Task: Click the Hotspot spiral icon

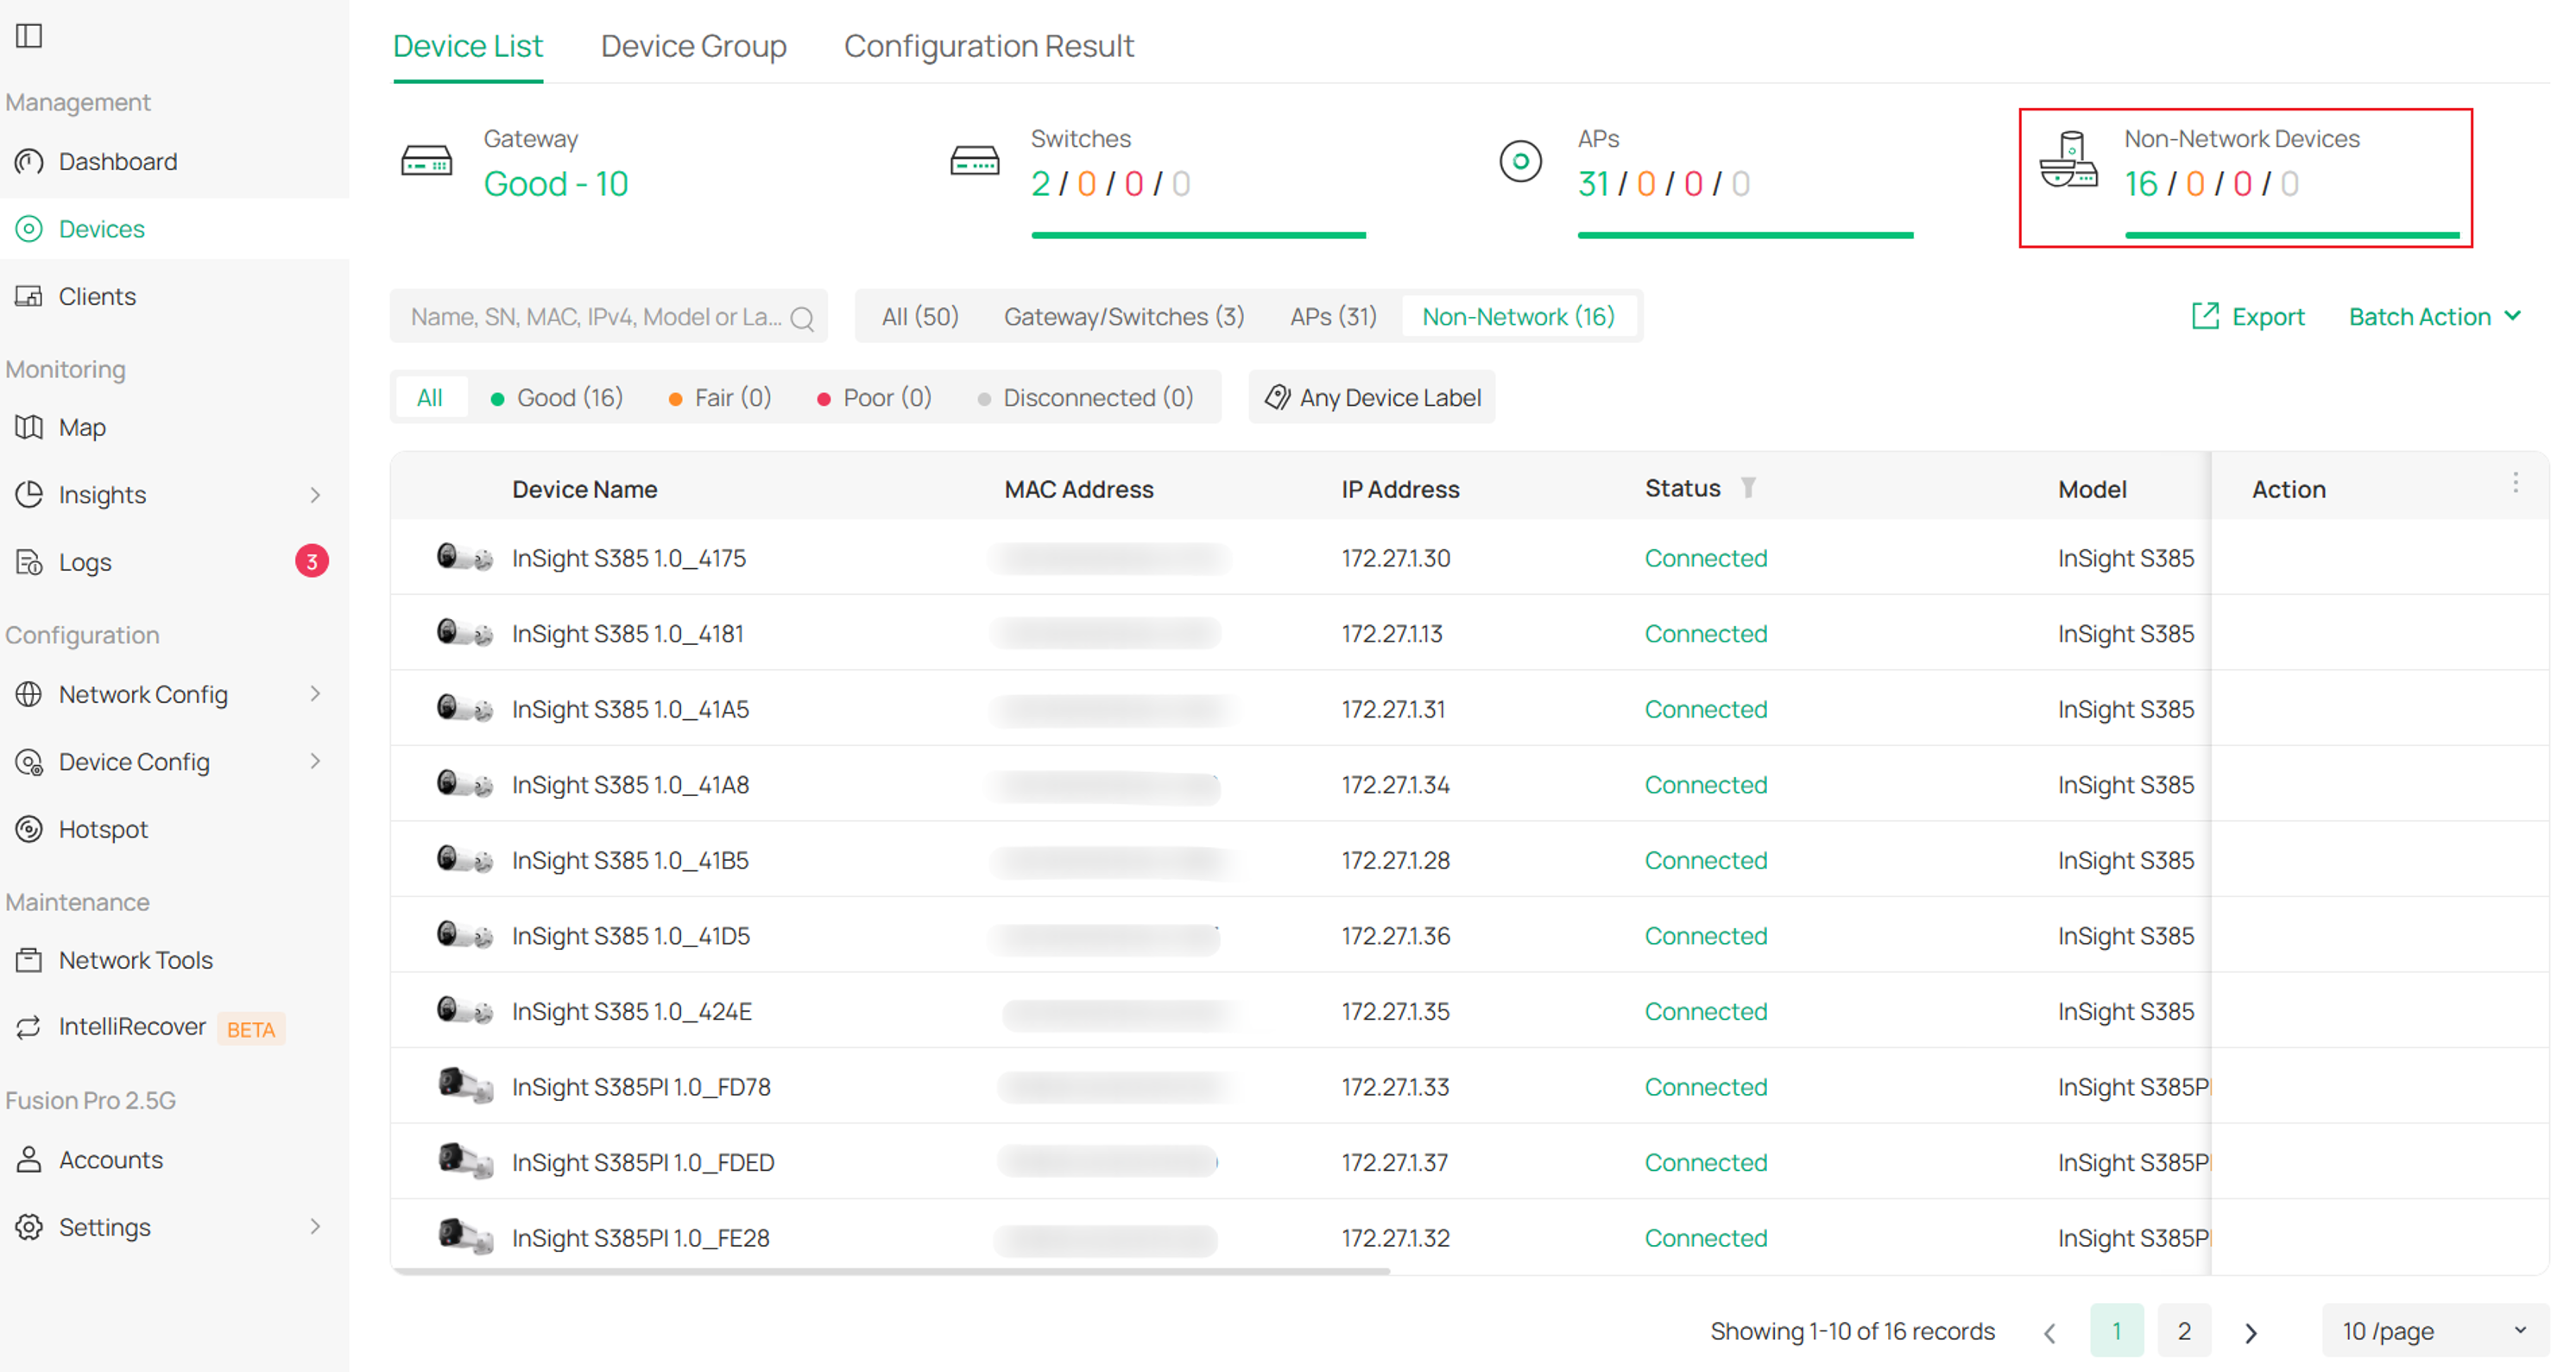Action: click(29, 829)
